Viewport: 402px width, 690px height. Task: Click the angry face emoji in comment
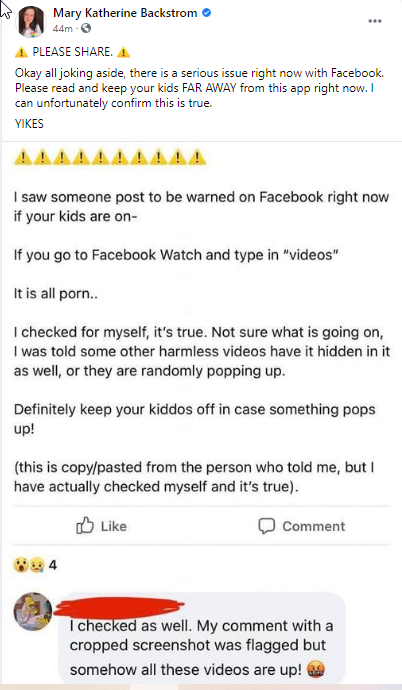click(317, 670)
